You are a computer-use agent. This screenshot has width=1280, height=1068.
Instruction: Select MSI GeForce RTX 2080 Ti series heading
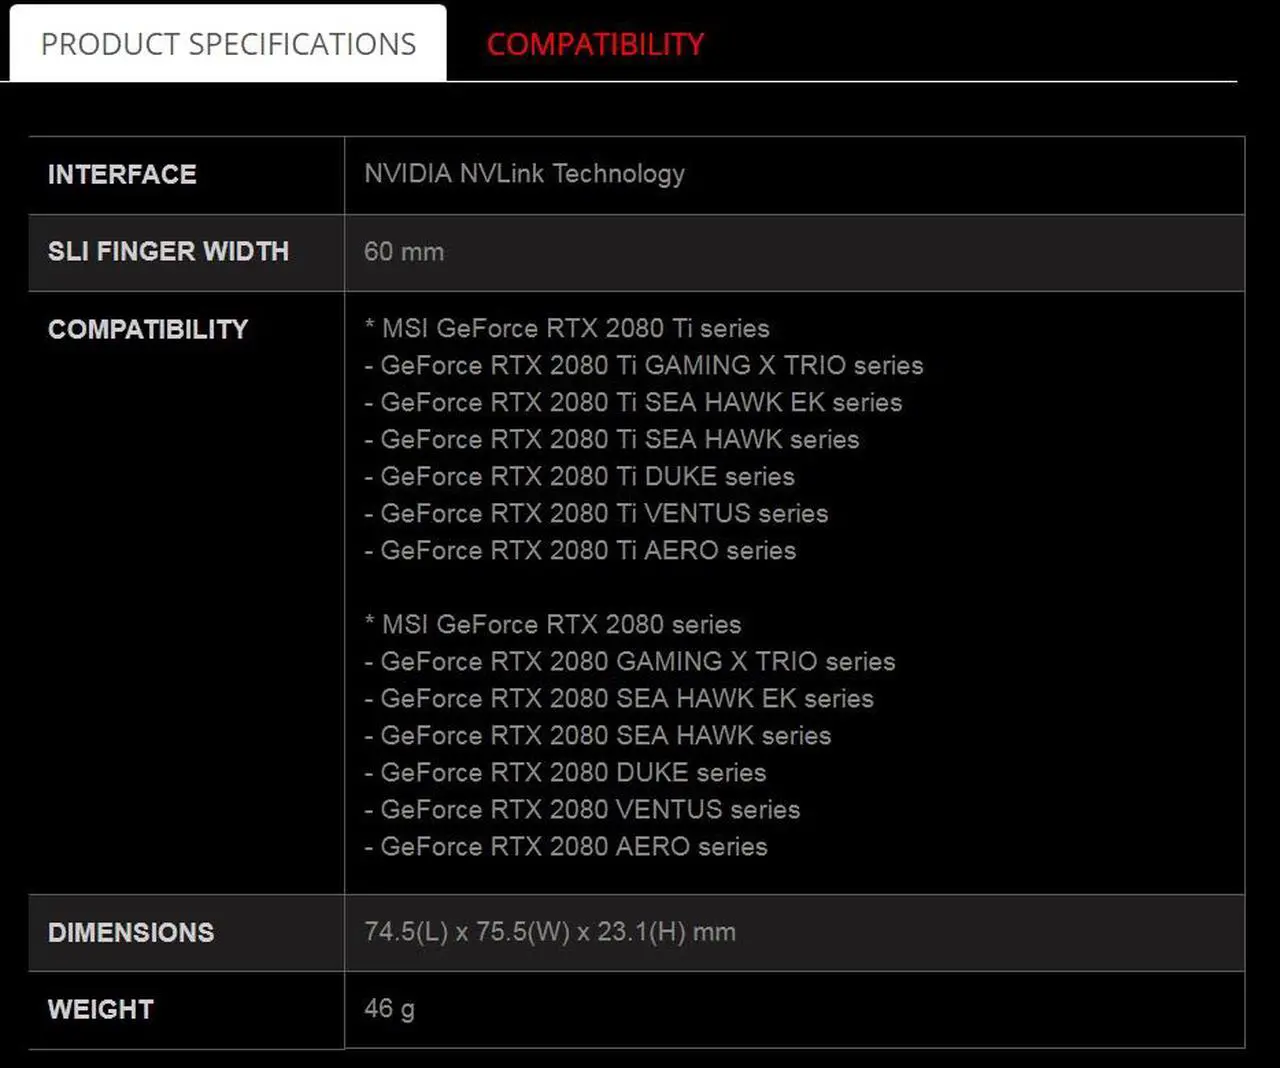[x=567, y=328]
